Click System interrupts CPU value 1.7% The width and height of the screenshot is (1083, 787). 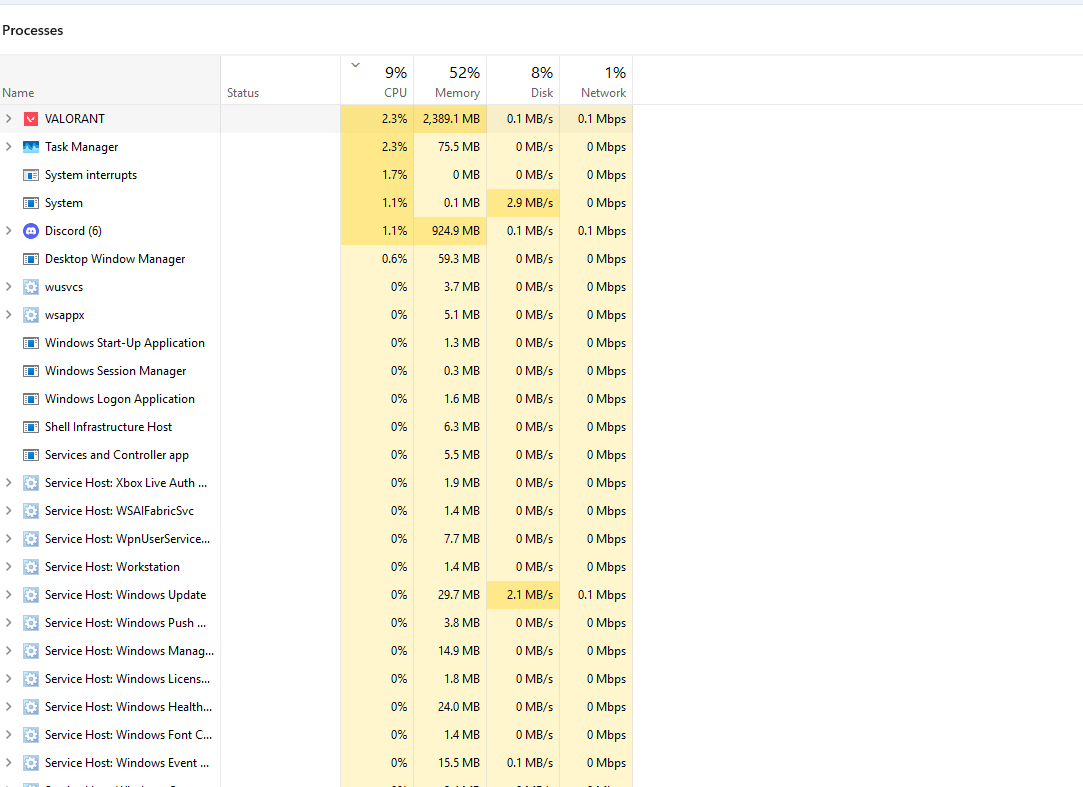coord(394,175)
